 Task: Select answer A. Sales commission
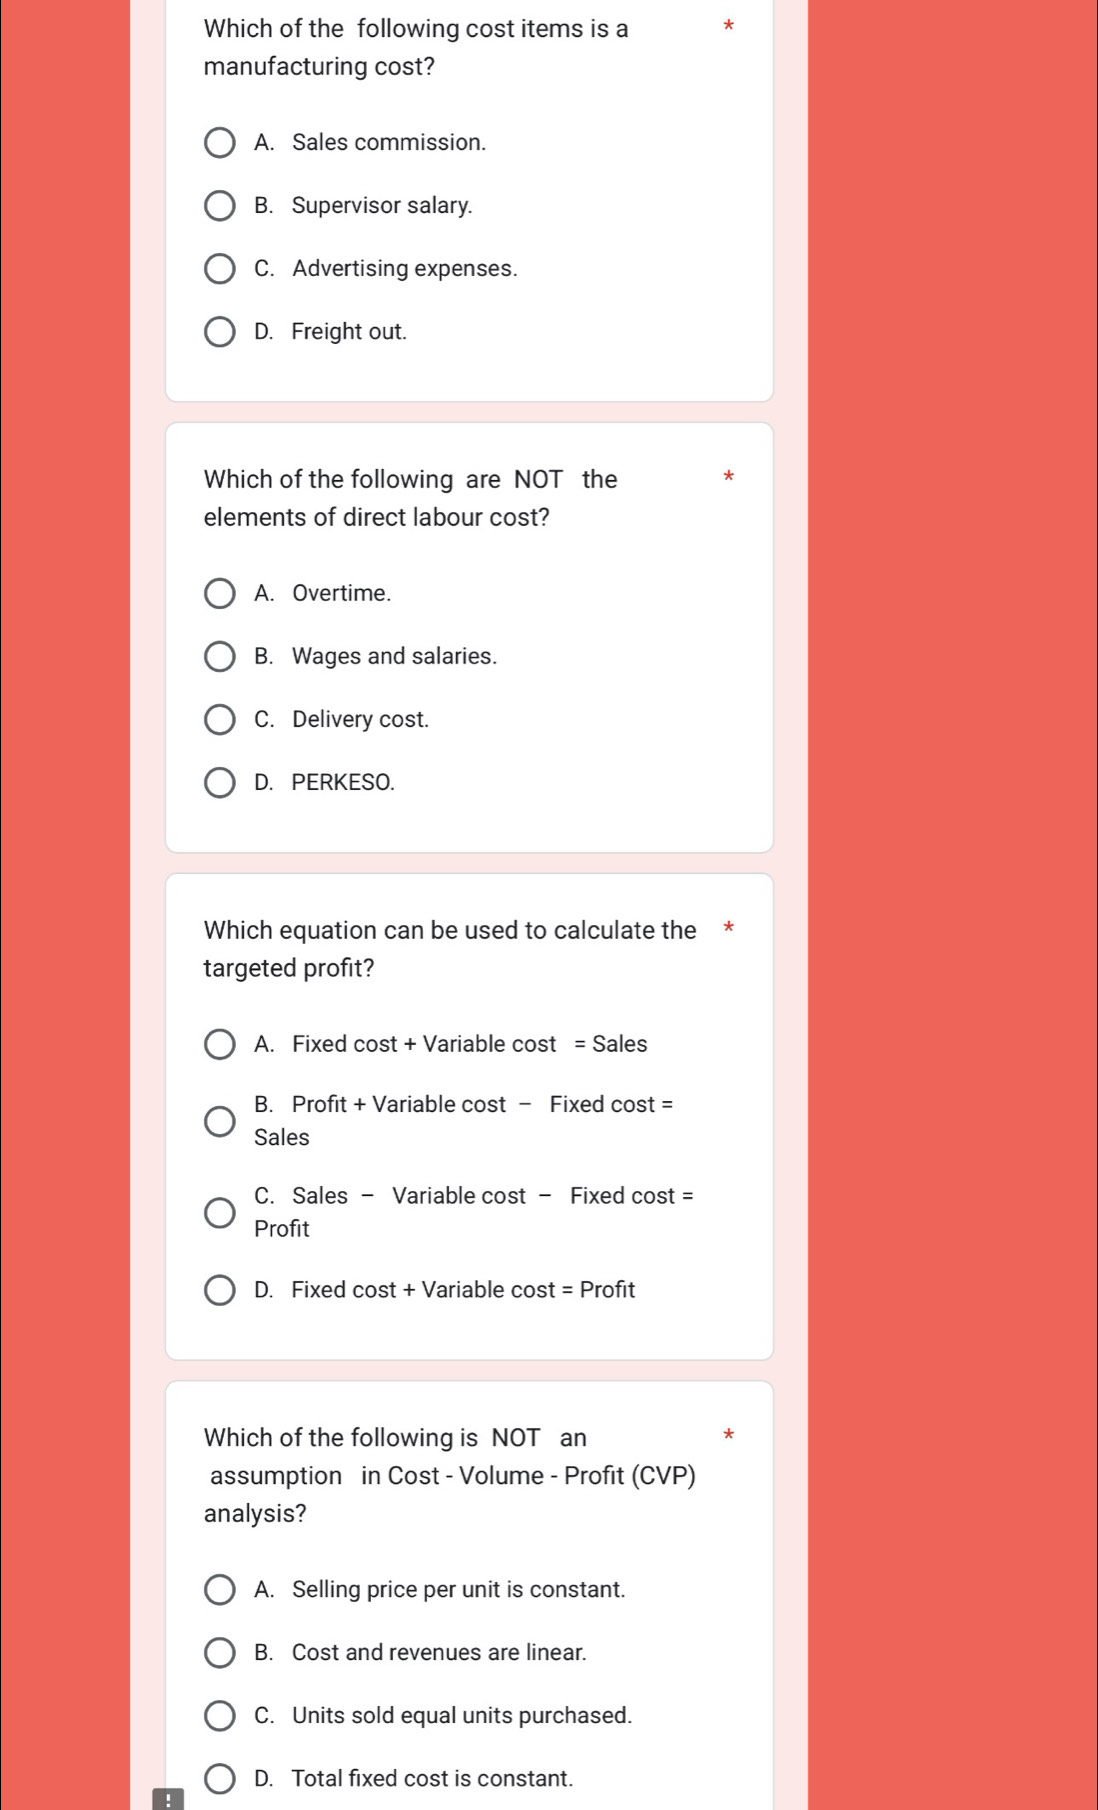[220, 143]
